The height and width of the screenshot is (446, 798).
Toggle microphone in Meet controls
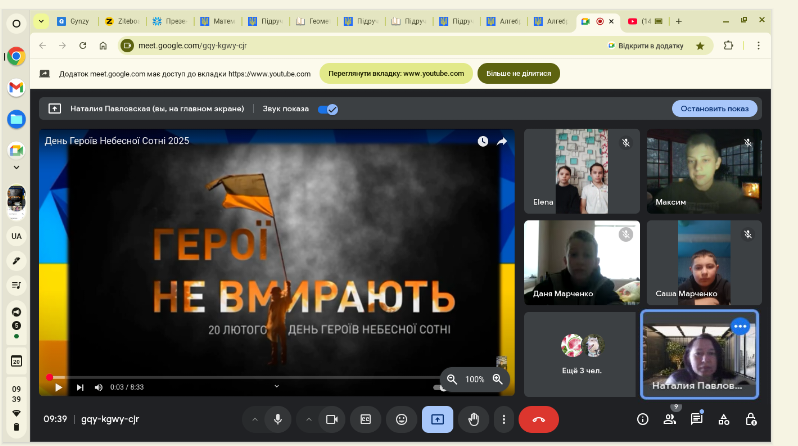278,419
